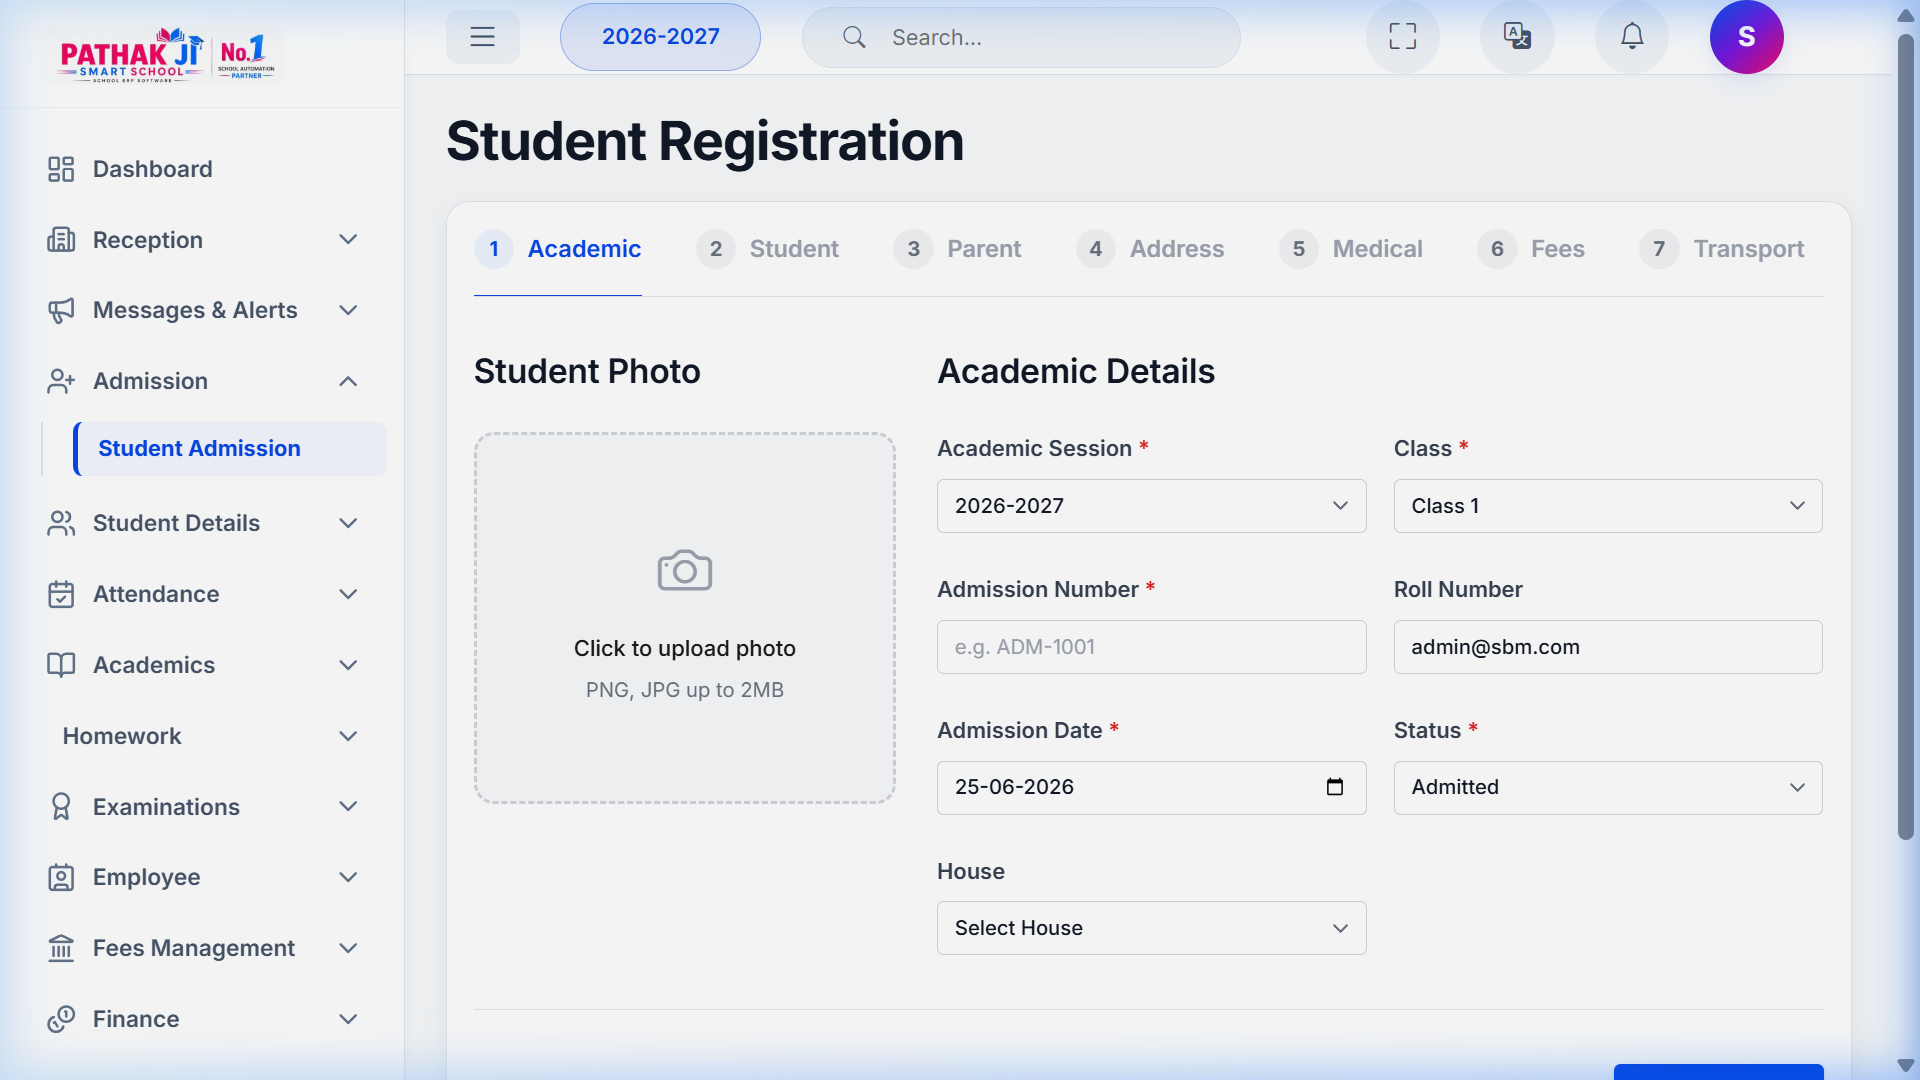Switch to the Fees step tab

pos(1531,249)
